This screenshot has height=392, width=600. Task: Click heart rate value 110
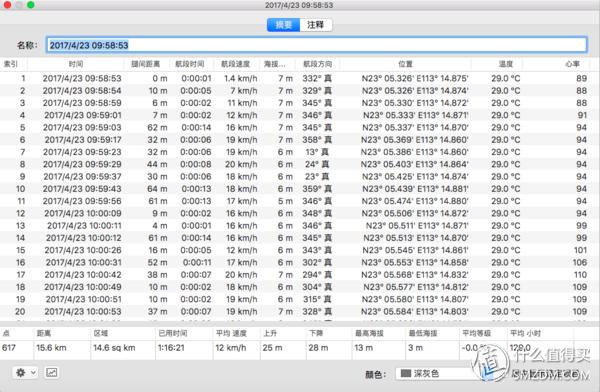pos(580,274)
